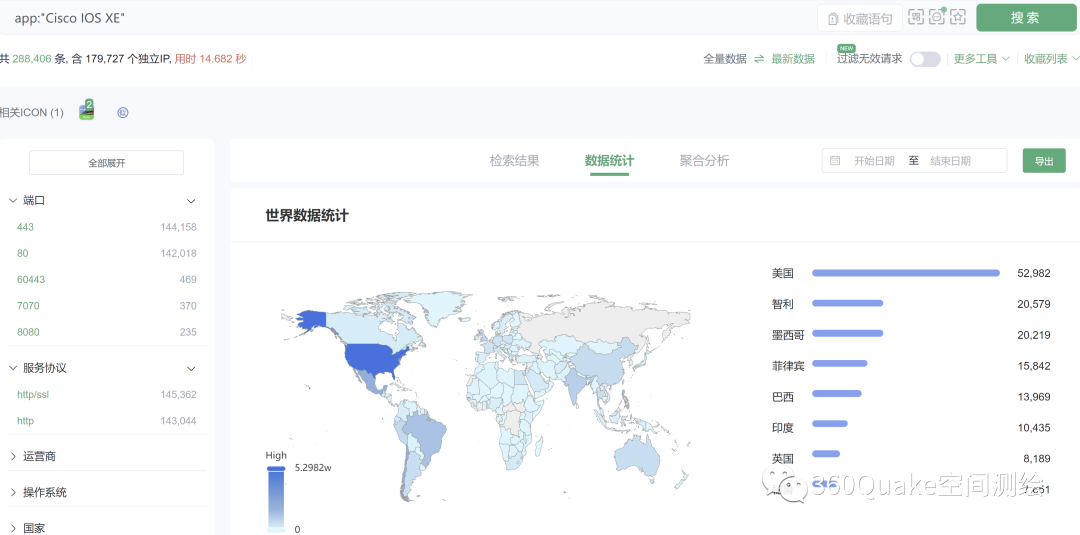Click the 开始日期 start date field
The image size is (1080, 535).
(874, 161)
